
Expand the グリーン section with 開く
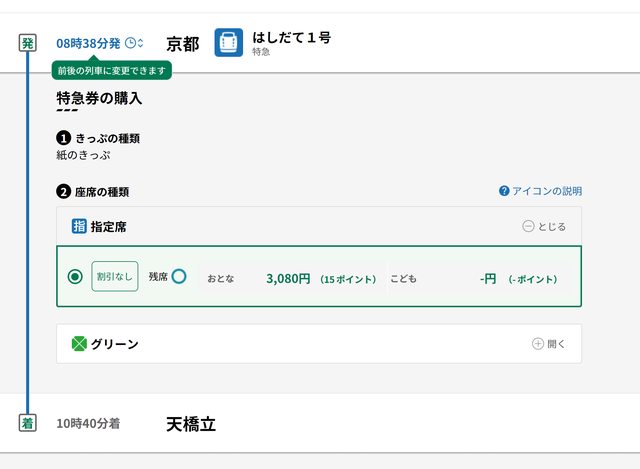[x=549, y=344]
